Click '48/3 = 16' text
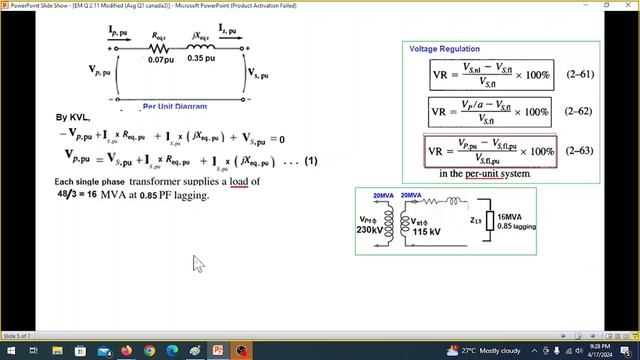The width and height of the screenshot is (640, 360). pyautogui.click(x=77, y=194)
